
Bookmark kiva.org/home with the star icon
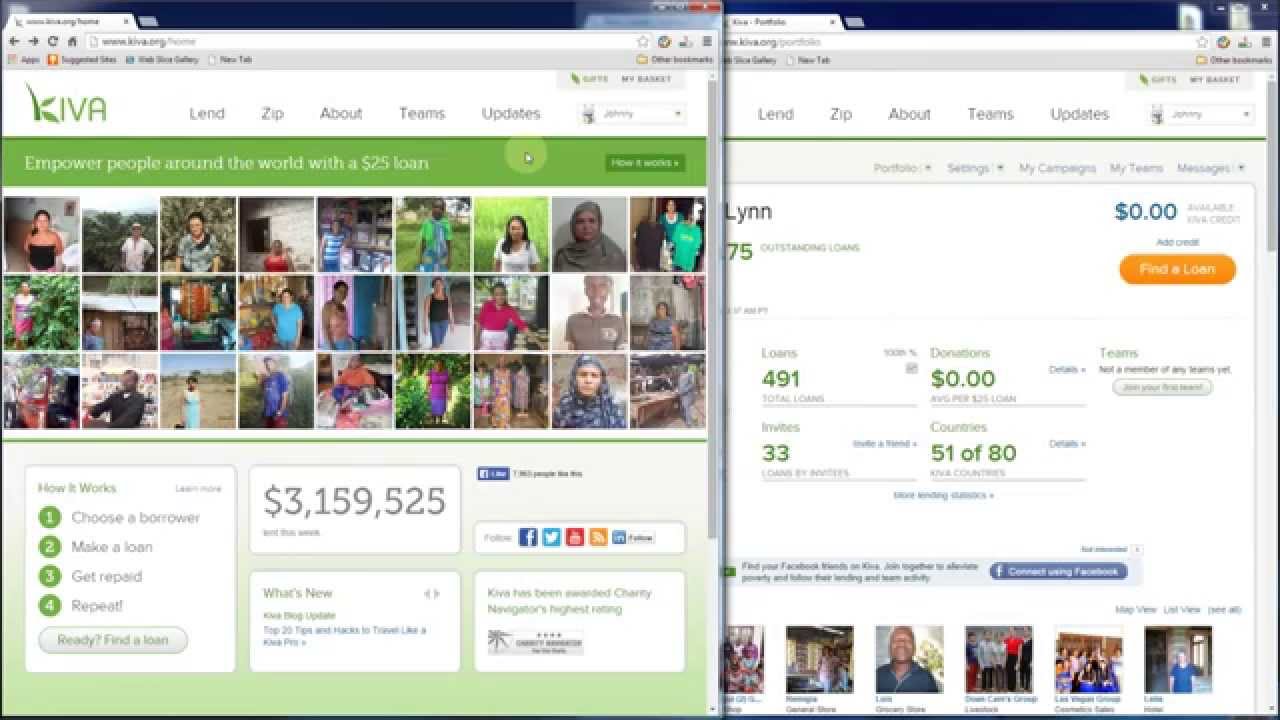click(x=643, y=41)
